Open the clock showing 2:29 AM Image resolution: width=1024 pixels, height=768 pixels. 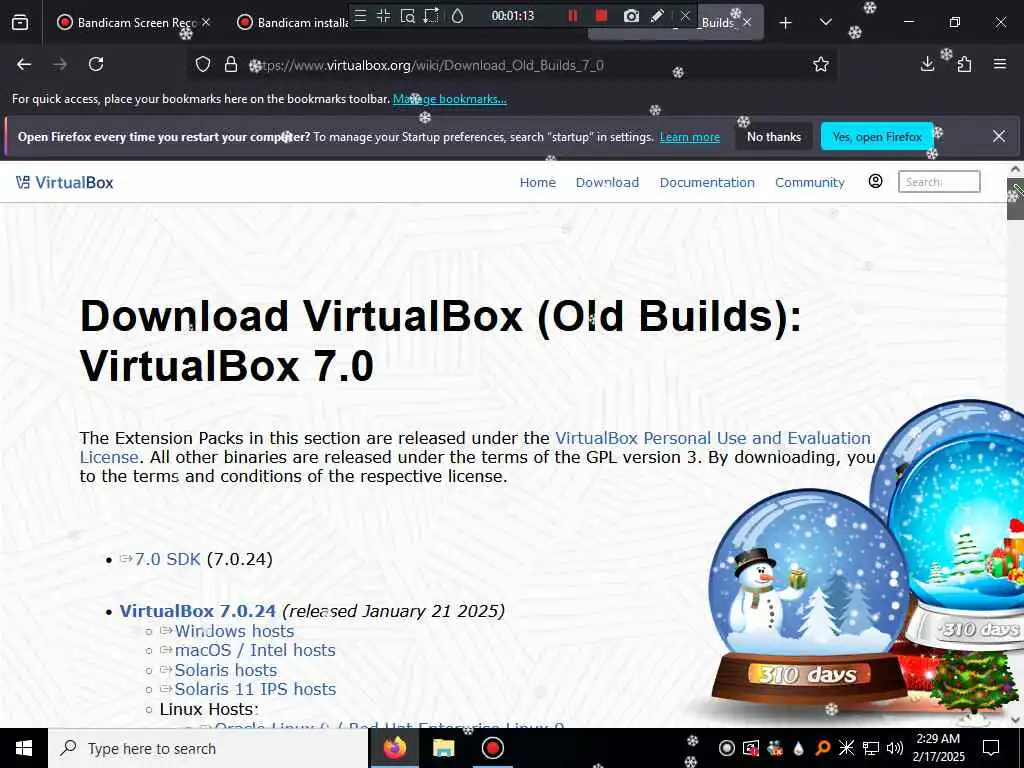[x=938, y=748]
